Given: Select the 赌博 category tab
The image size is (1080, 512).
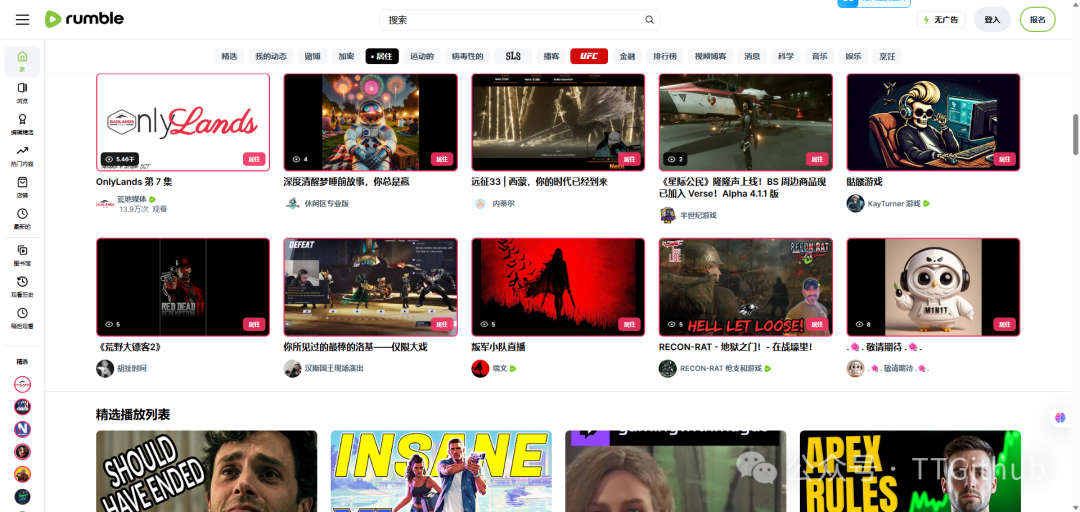Looking at the screenshot, I should [x=313, y=57].
